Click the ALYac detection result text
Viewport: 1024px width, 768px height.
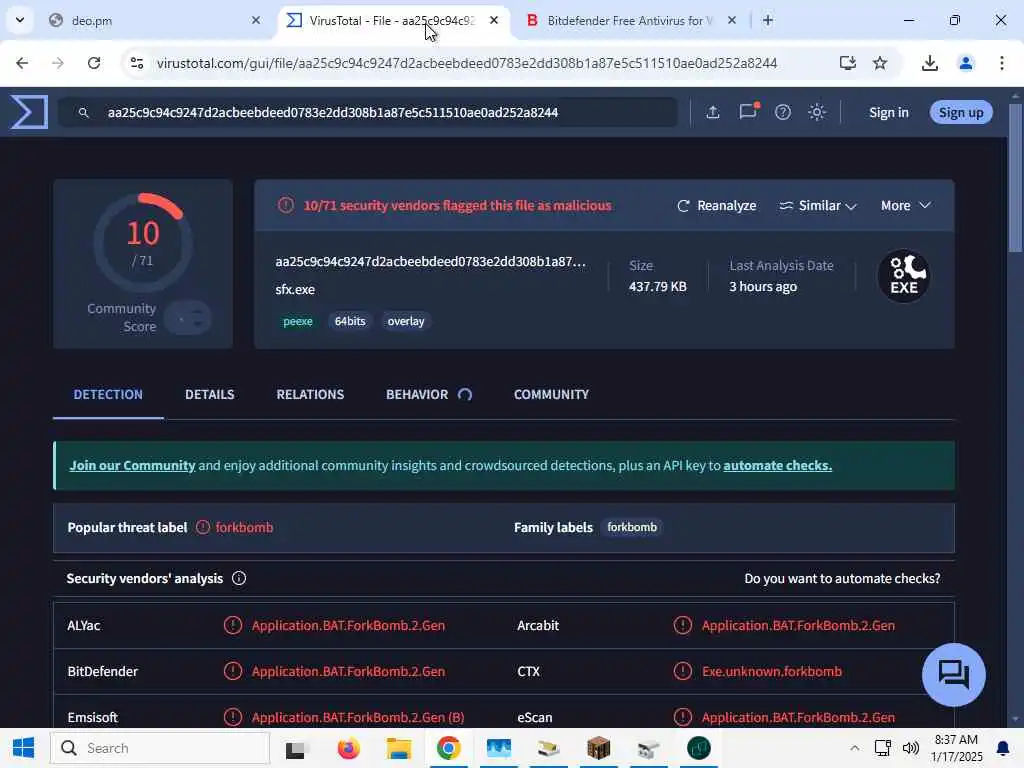[x=348, y=626]
